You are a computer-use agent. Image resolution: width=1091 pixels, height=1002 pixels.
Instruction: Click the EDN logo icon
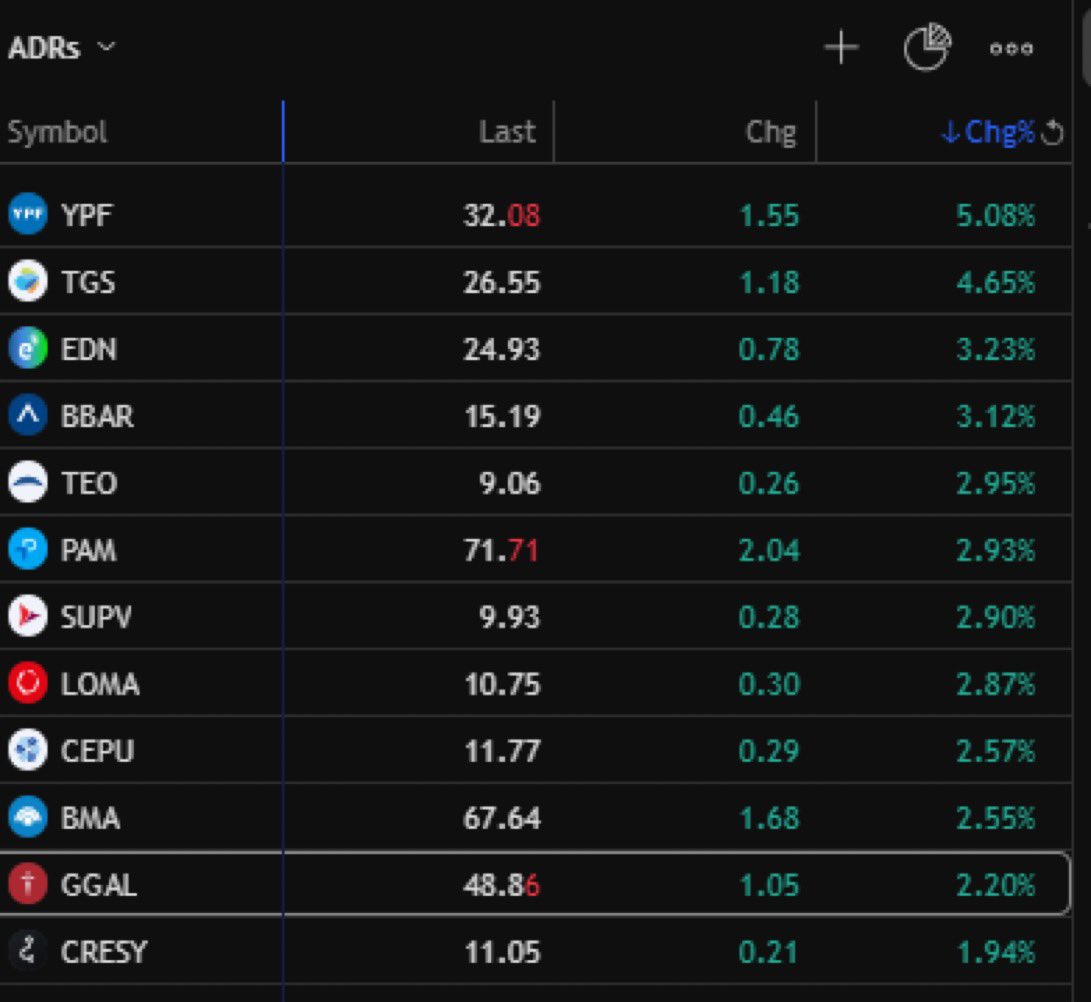coord(28,348)
